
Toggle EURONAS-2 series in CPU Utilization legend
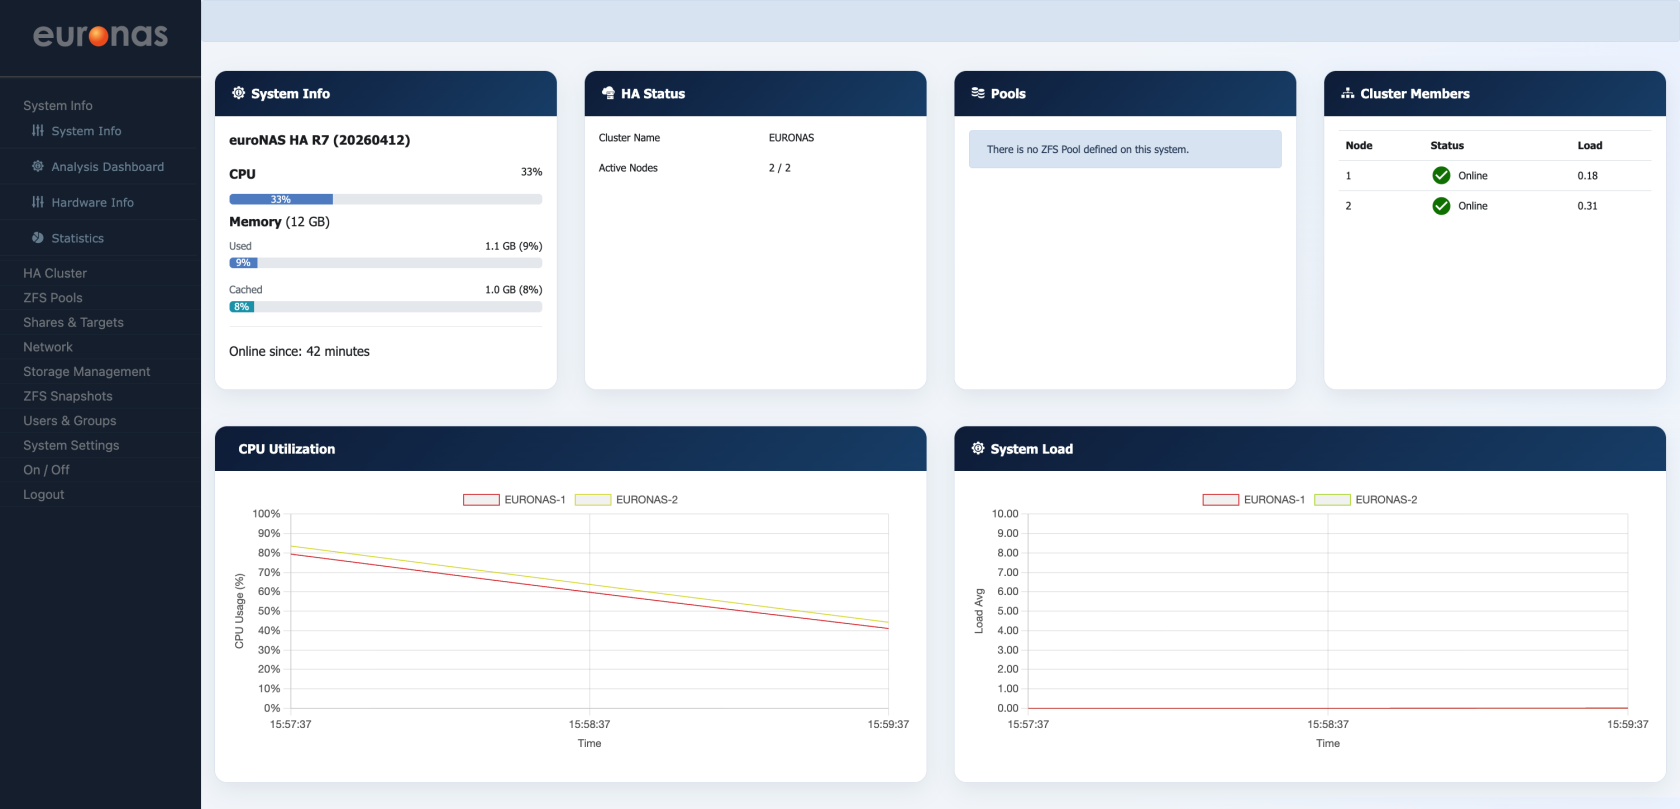click(x=626, y=500)
